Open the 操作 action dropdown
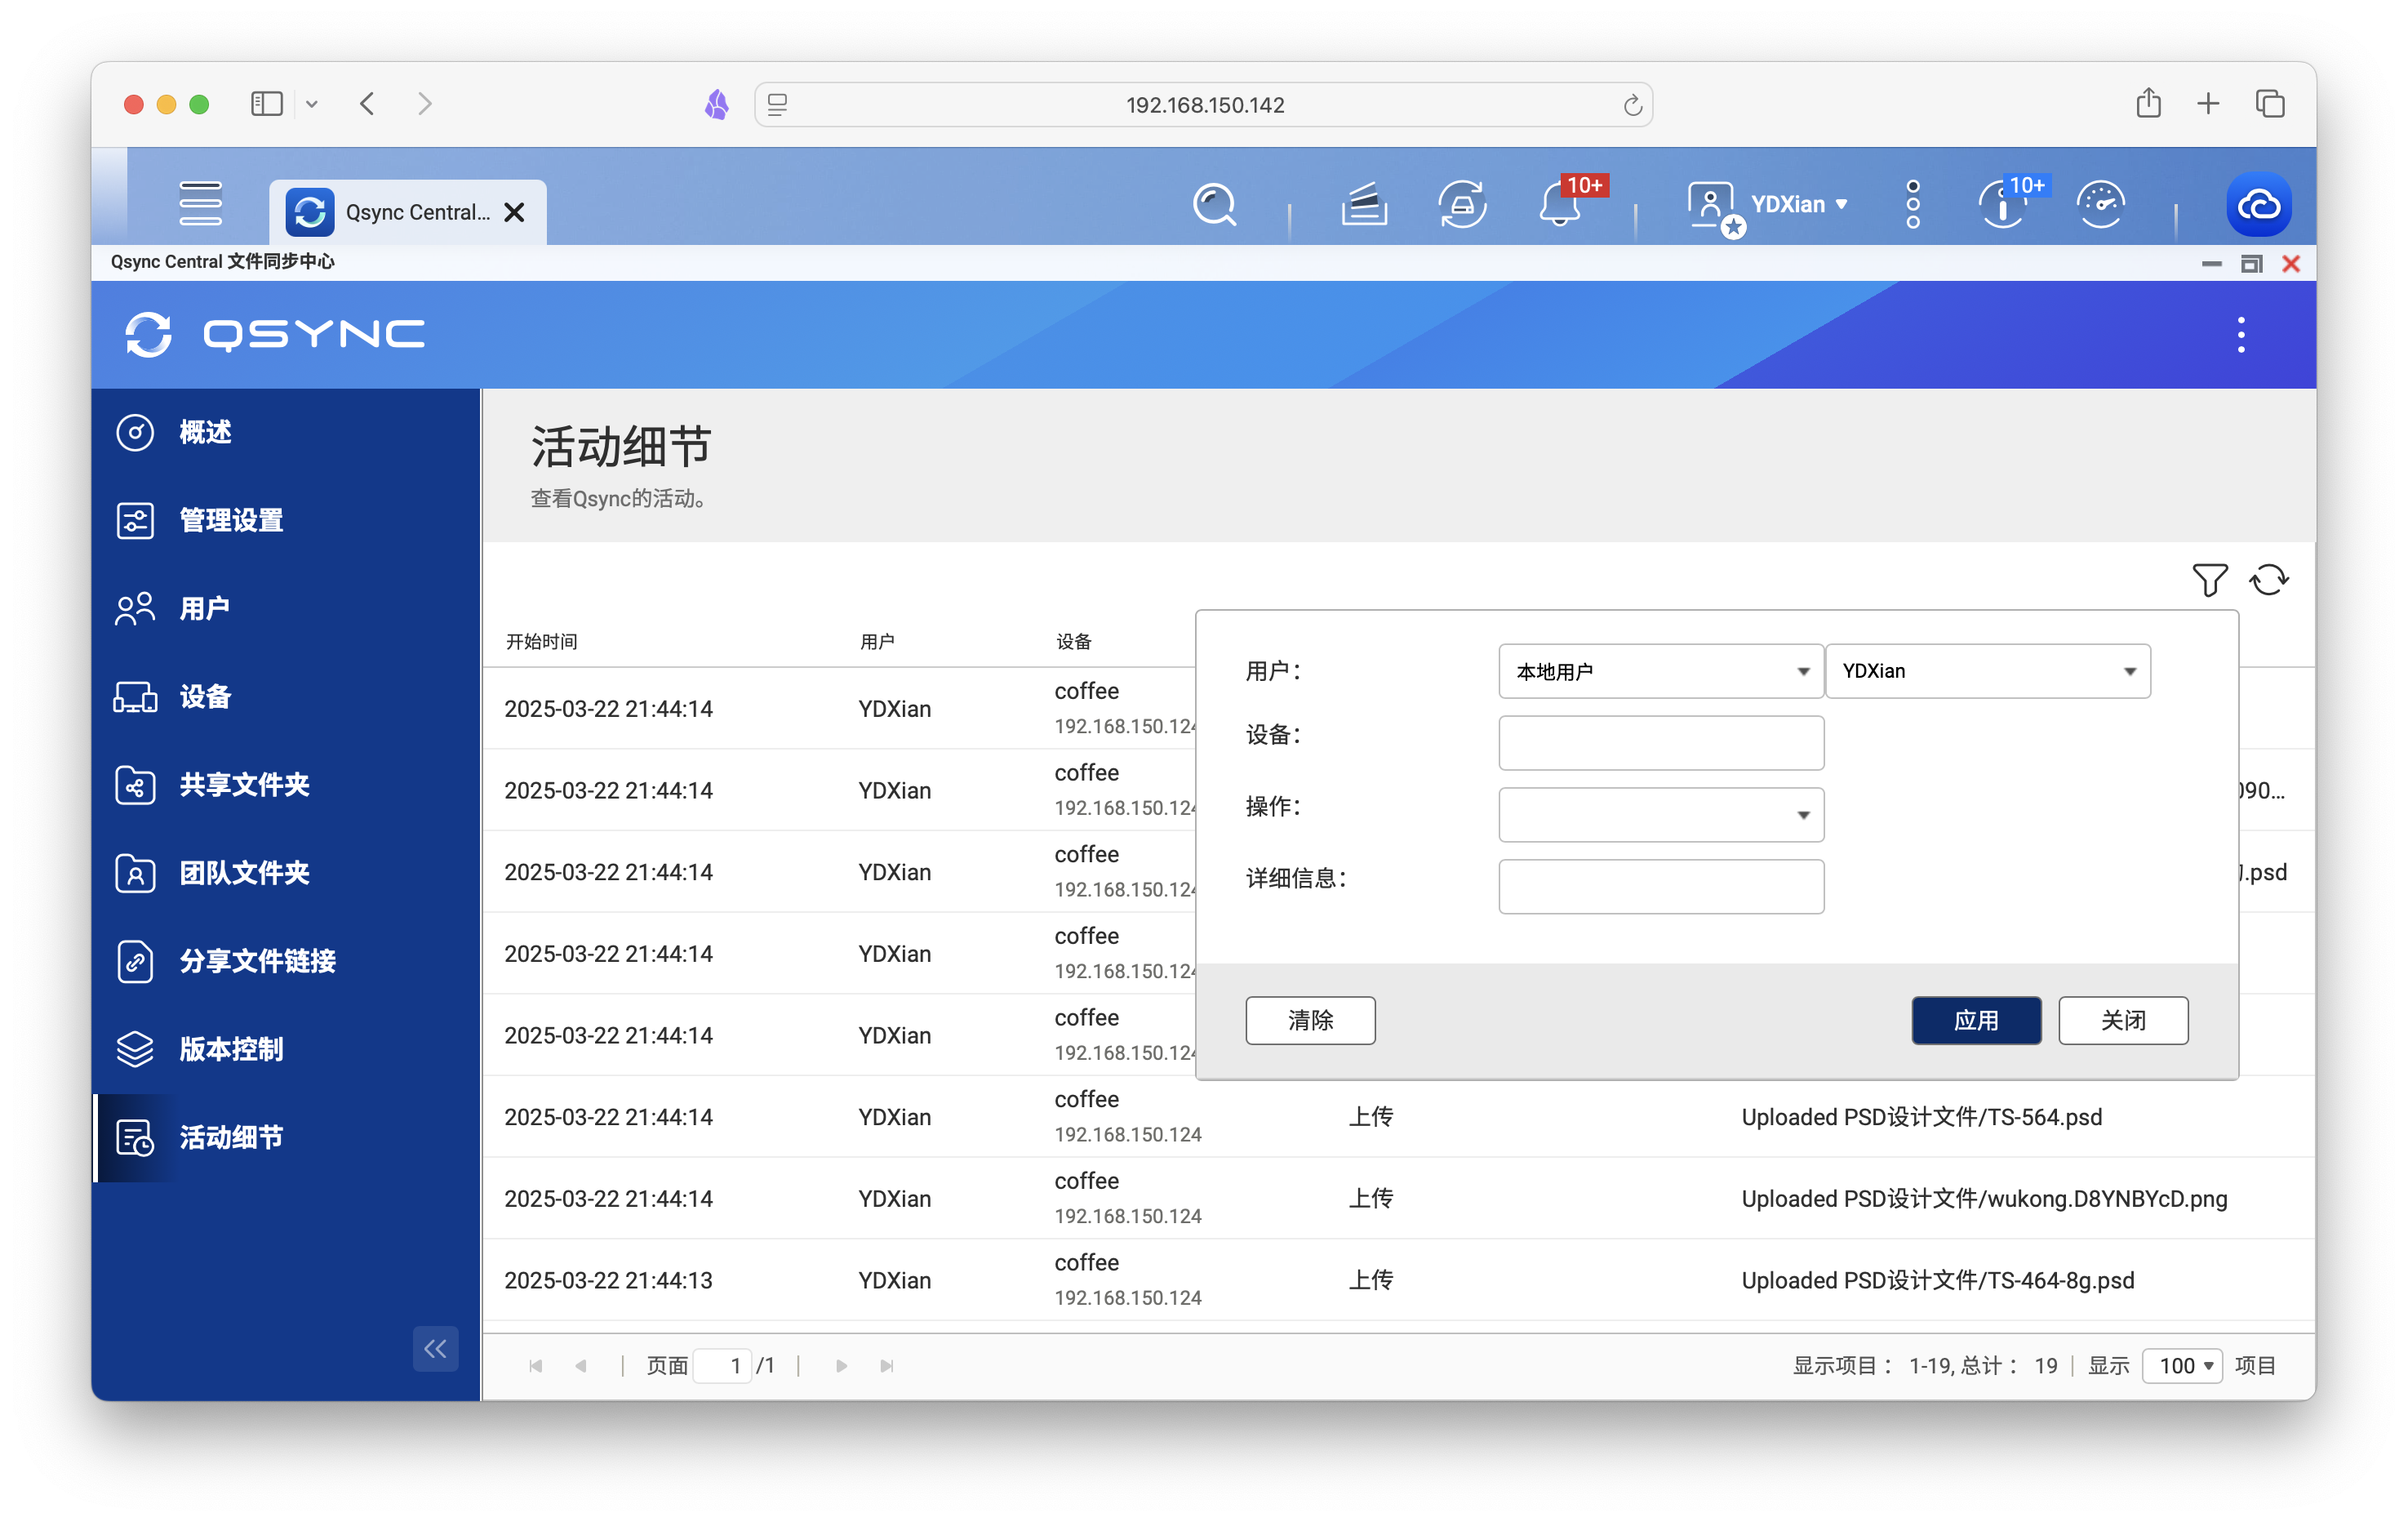2408x1522 pixels. pos(1660,815)
